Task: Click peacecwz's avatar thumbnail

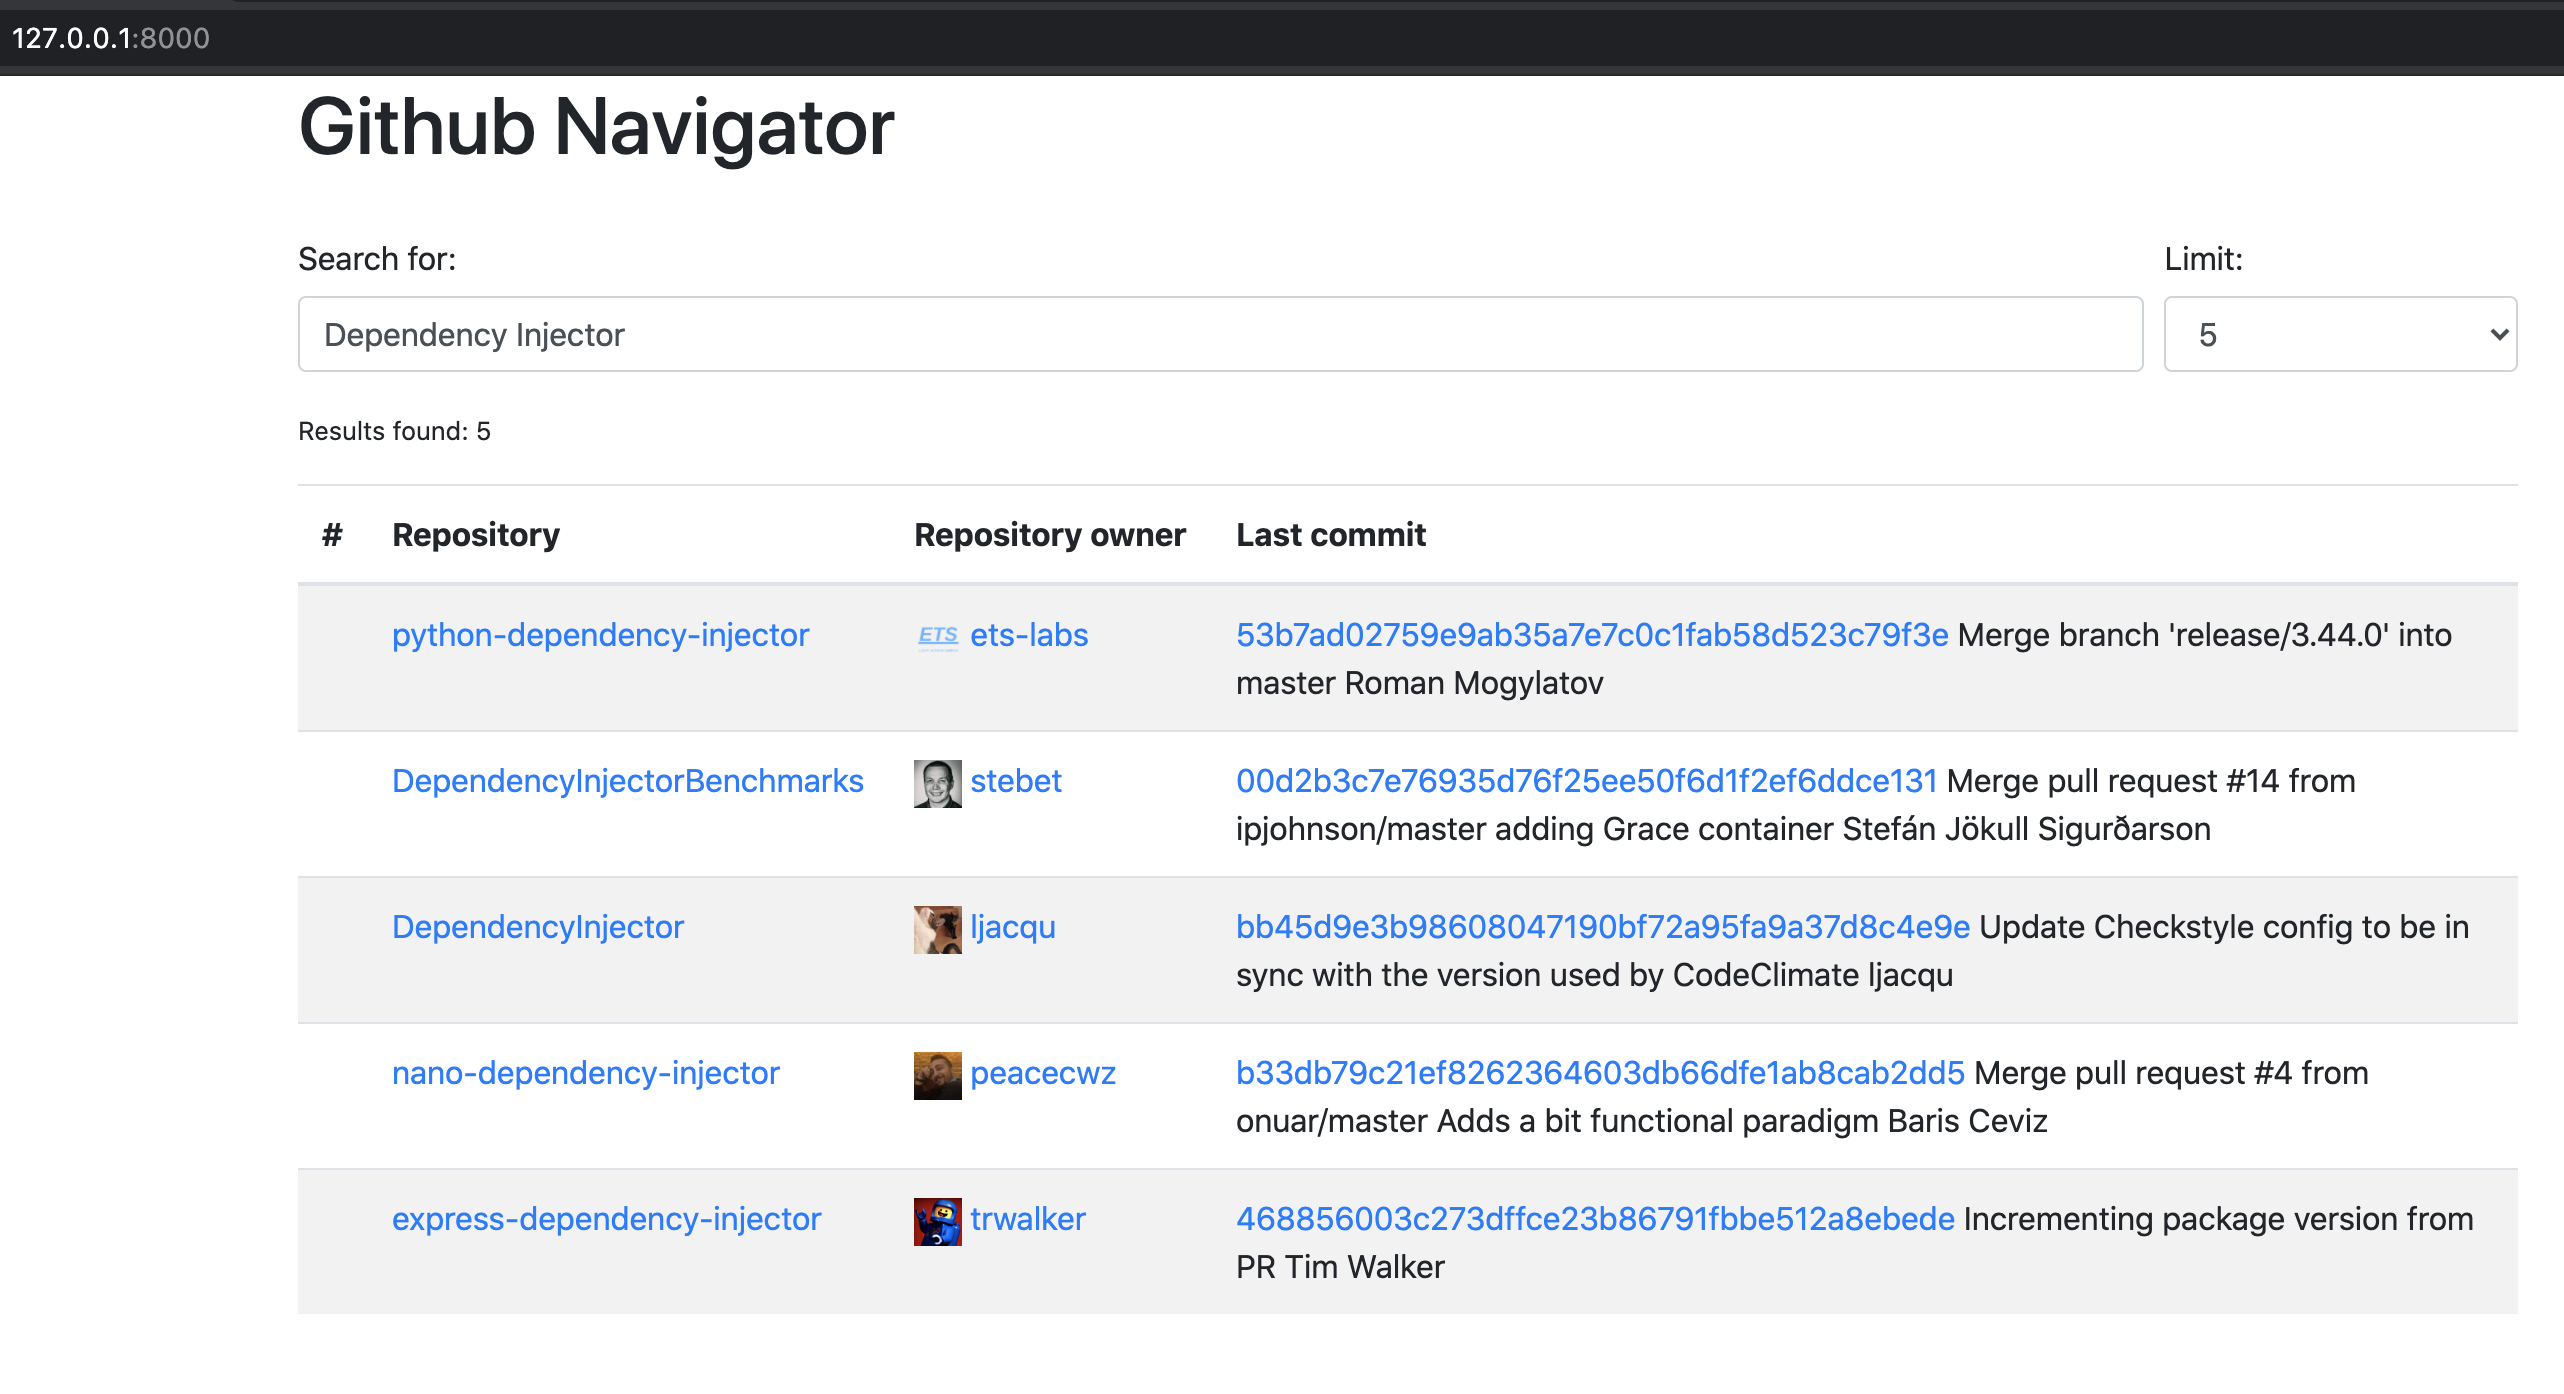Action: click(x=937, y=1075)
